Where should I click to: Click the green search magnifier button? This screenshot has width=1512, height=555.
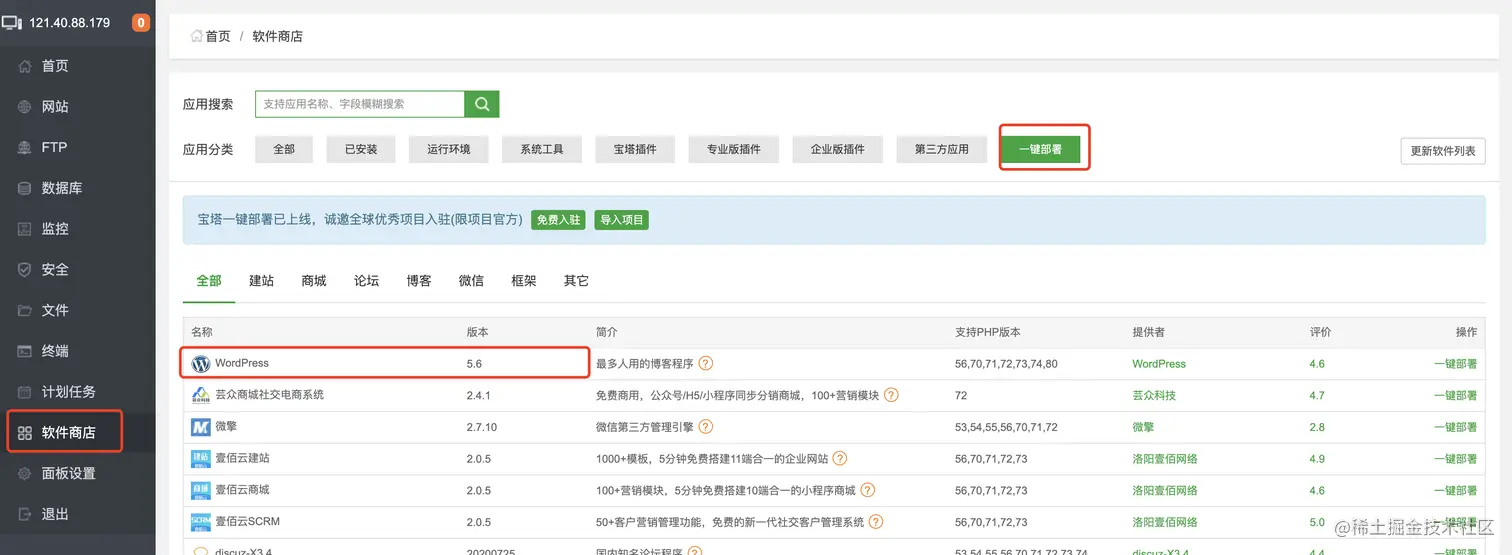(482, 104)
